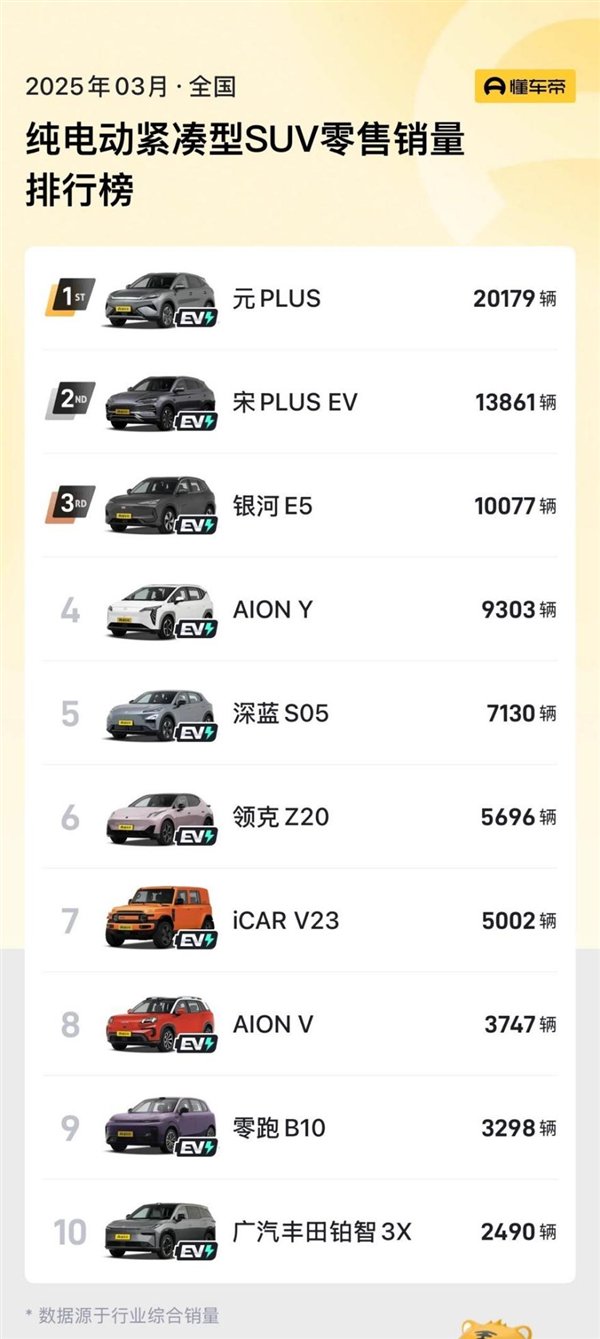Tap the 纯电动紧凑型SUV零售销量 title
Image resolution: width=600 pixels, height=1339 pixels.
click(x=245, y=141)
